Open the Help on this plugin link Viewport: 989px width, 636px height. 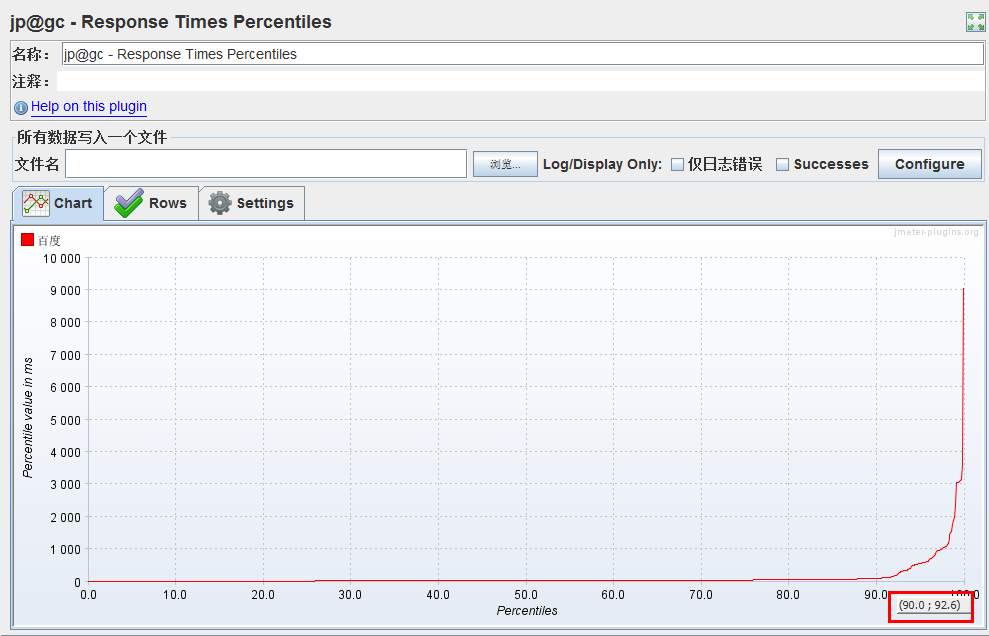(89, 107)
